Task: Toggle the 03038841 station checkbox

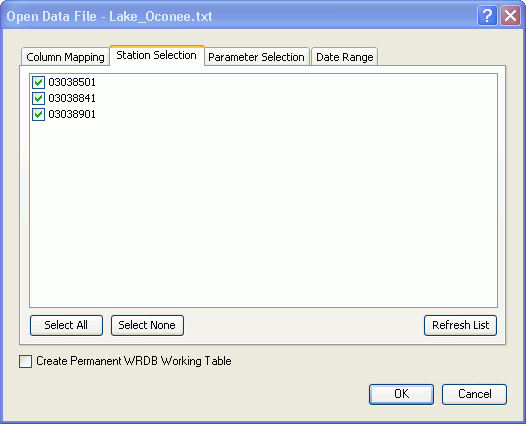Action: 38,98
